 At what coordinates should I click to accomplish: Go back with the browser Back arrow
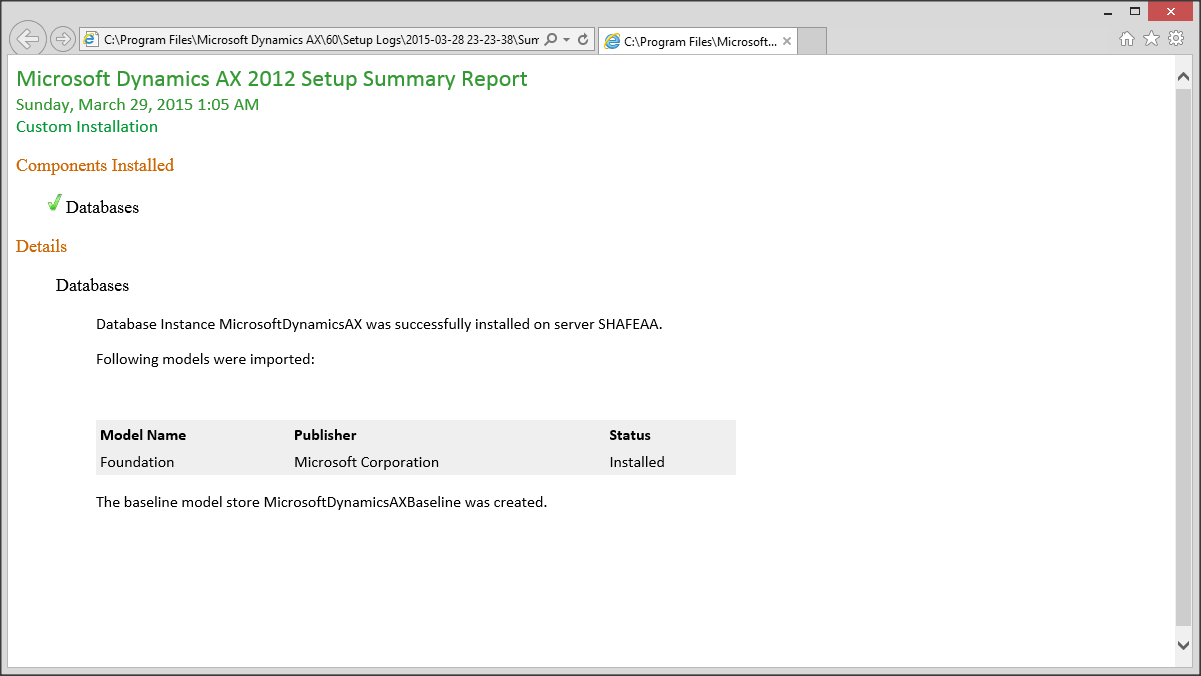click(28, 39)
